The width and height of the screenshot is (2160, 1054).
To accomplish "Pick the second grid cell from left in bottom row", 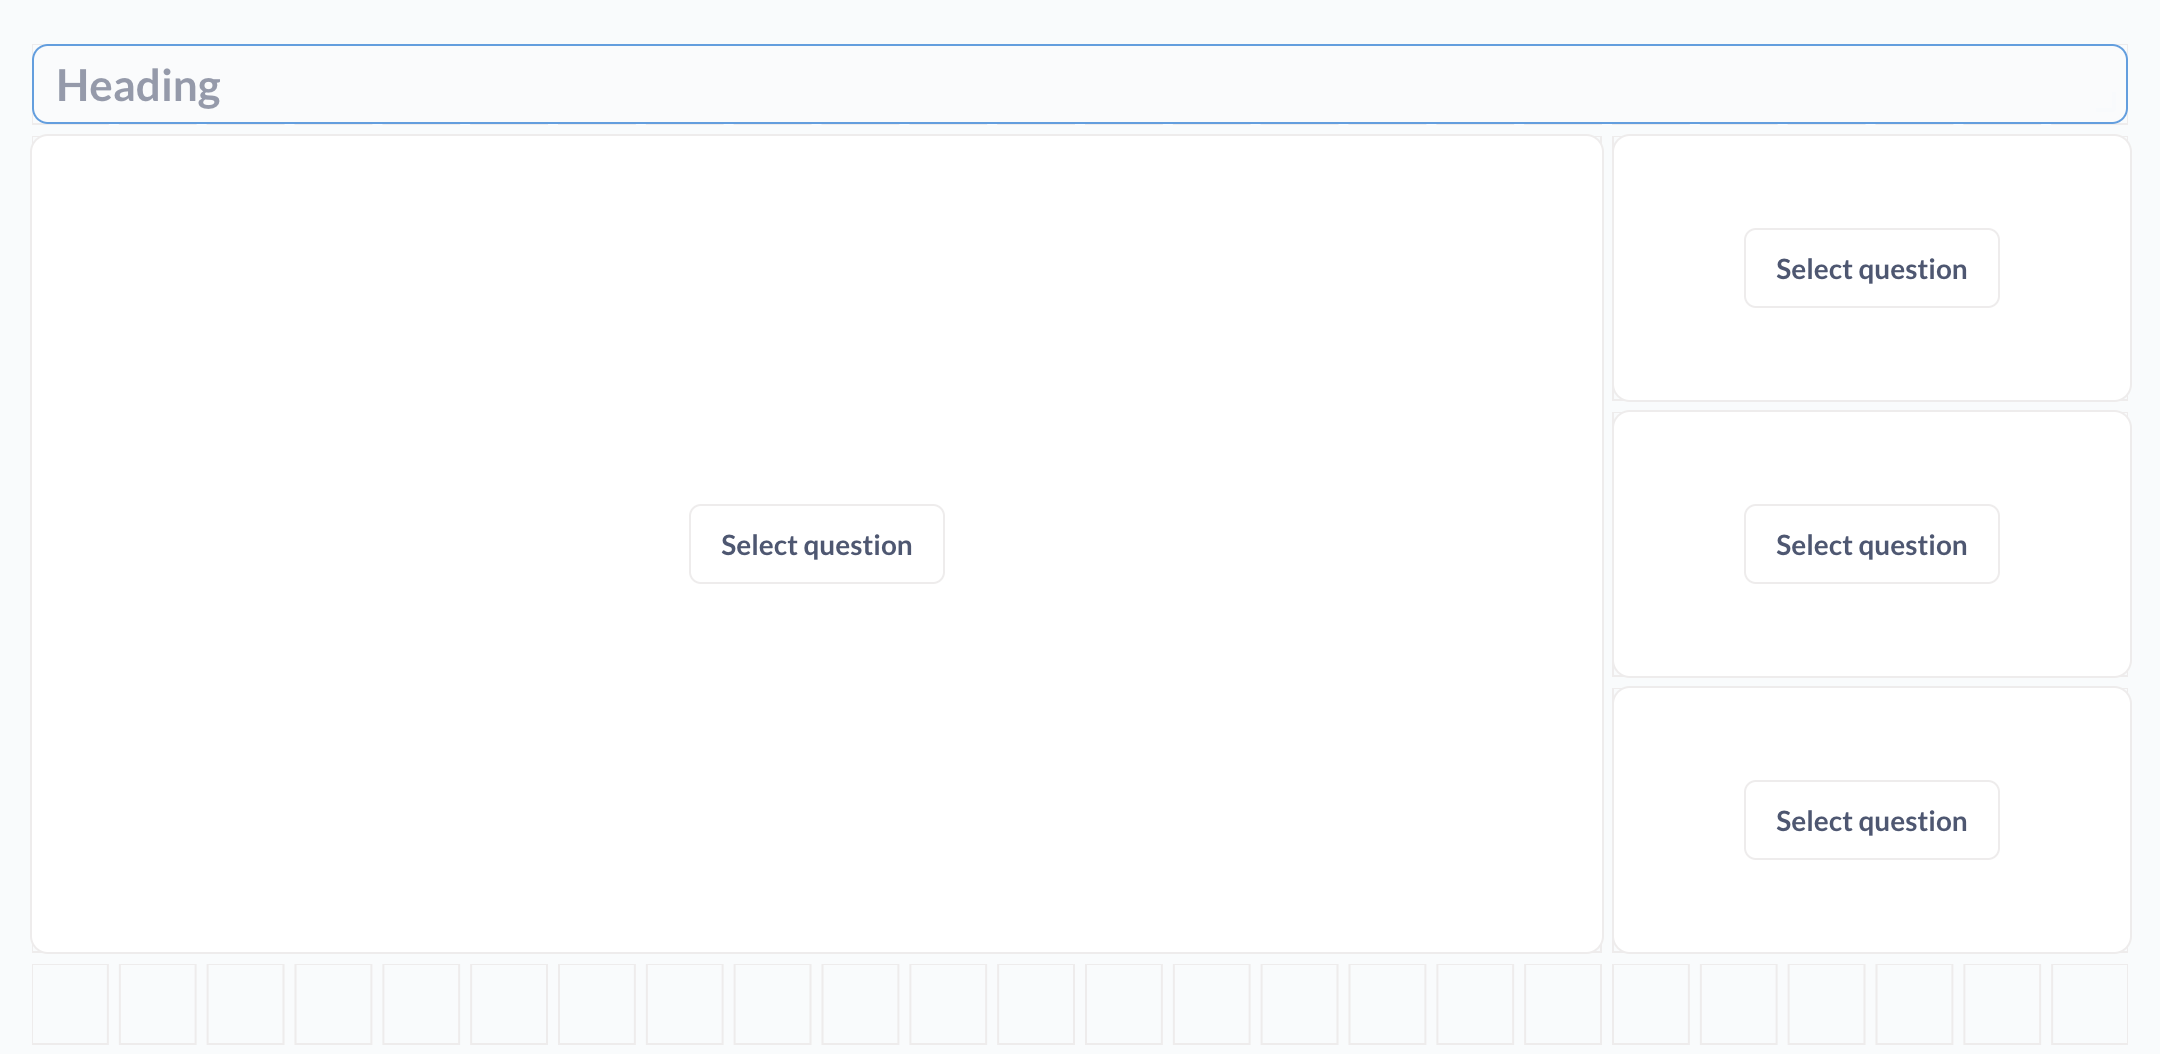I will [x=158, y=1003].
